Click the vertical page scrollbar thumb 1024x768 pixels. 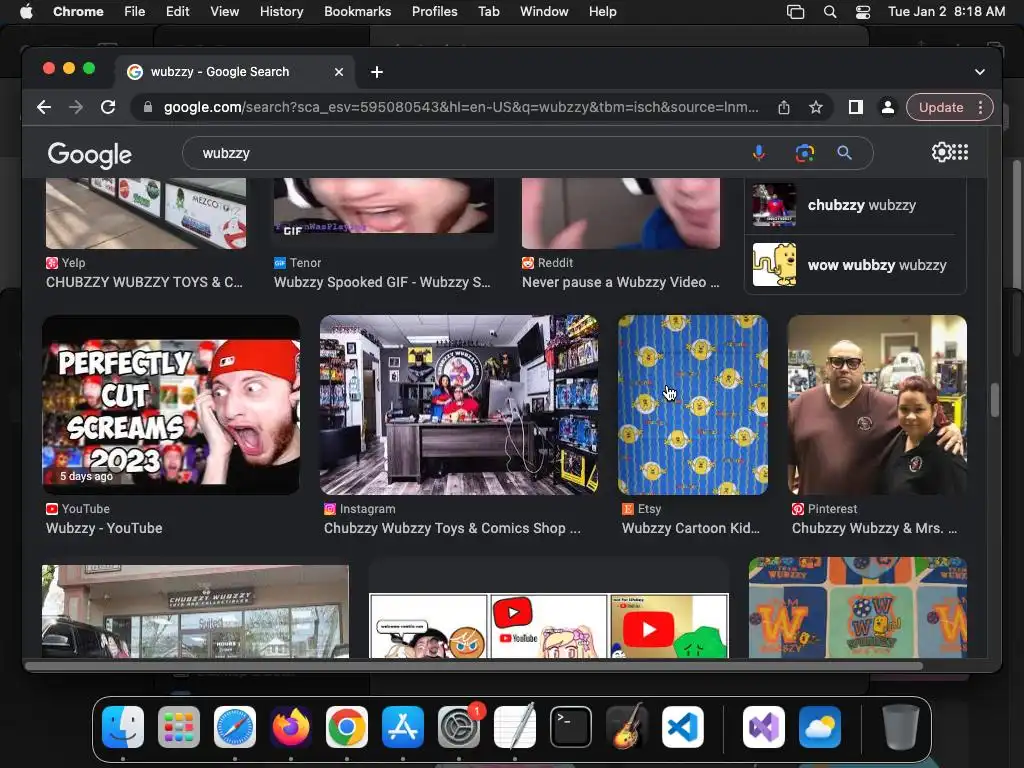[x=995, y=400]
